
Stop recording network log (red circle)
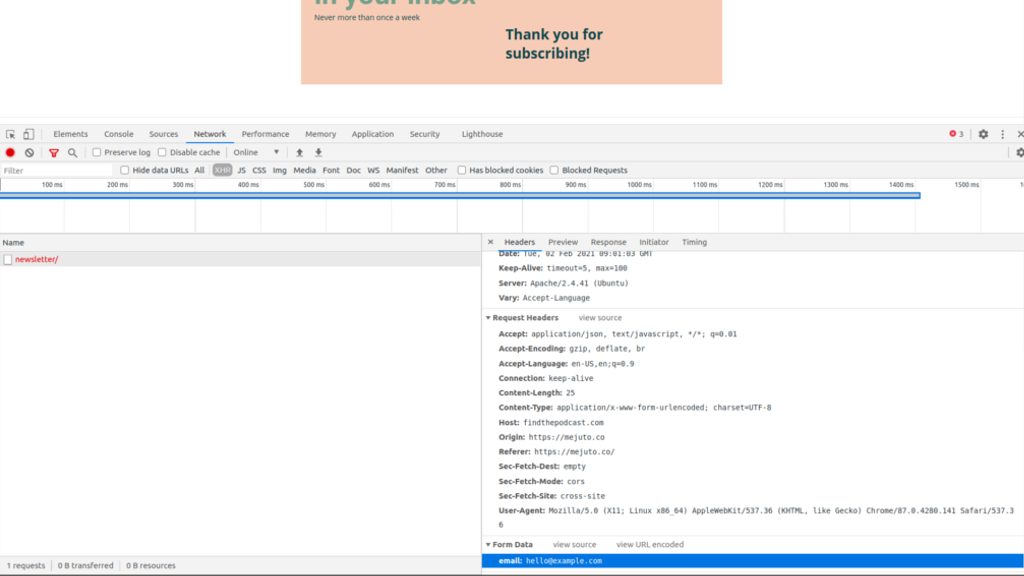pos(10,153)
